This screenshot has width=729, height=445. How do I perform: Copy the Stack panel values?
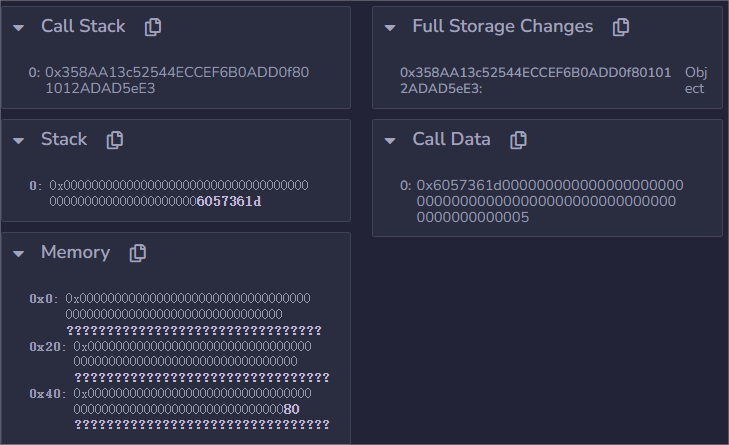click(115, 140)
